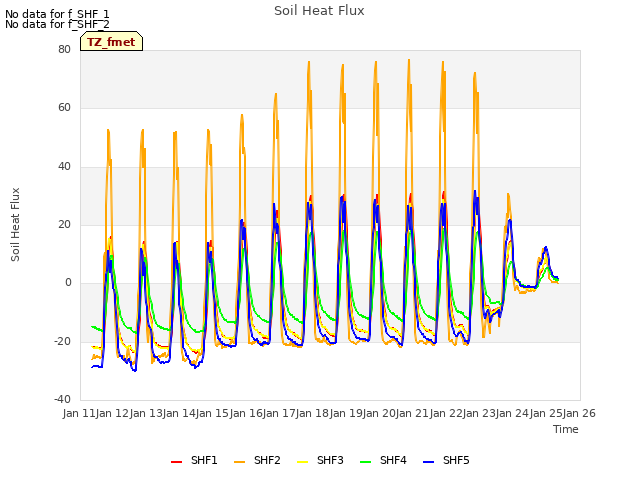Click the y-axis tick label -40
Screen dimensions: 640x480
62,399
